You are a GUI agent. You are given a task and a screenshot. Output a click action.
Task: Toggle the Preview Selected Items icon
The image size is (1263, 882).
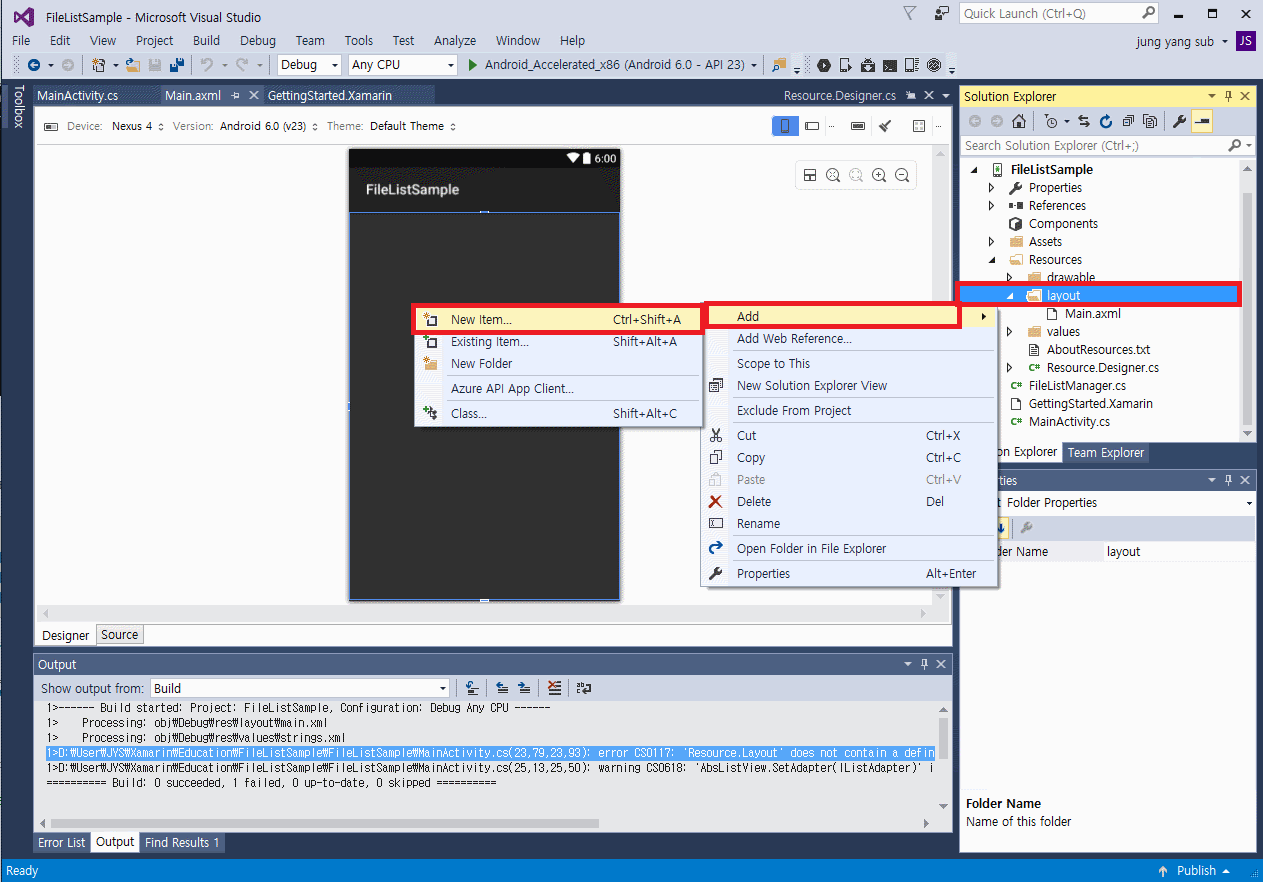1202,121
